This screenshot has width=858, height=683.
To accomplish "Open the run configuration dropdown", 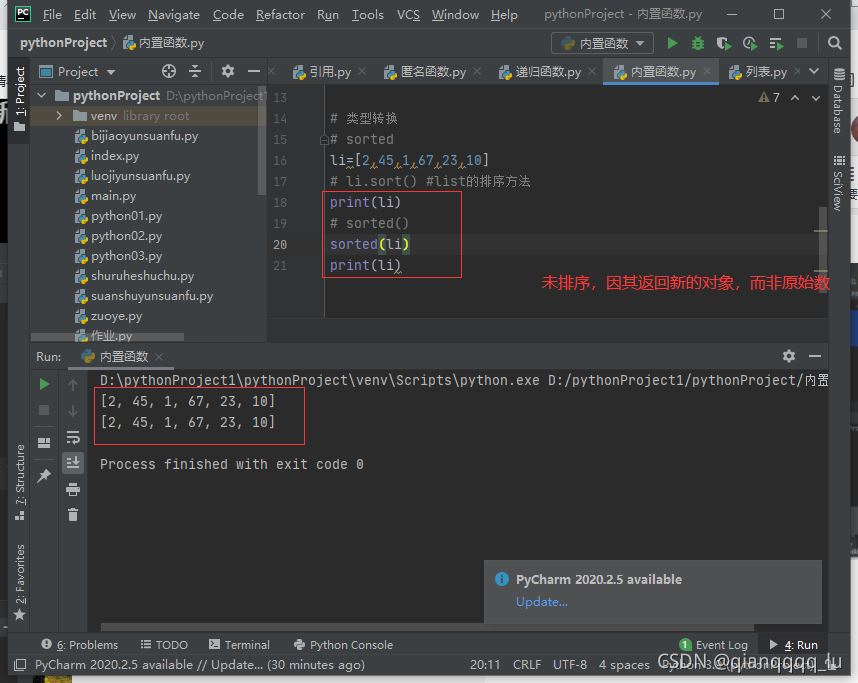I will point(602,43).
